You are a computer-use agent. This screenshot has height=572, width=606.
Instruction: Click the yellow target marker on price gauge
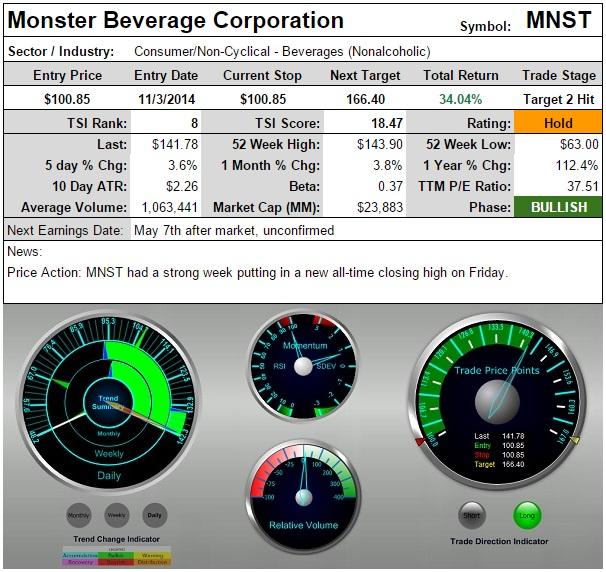pos(574,439)
